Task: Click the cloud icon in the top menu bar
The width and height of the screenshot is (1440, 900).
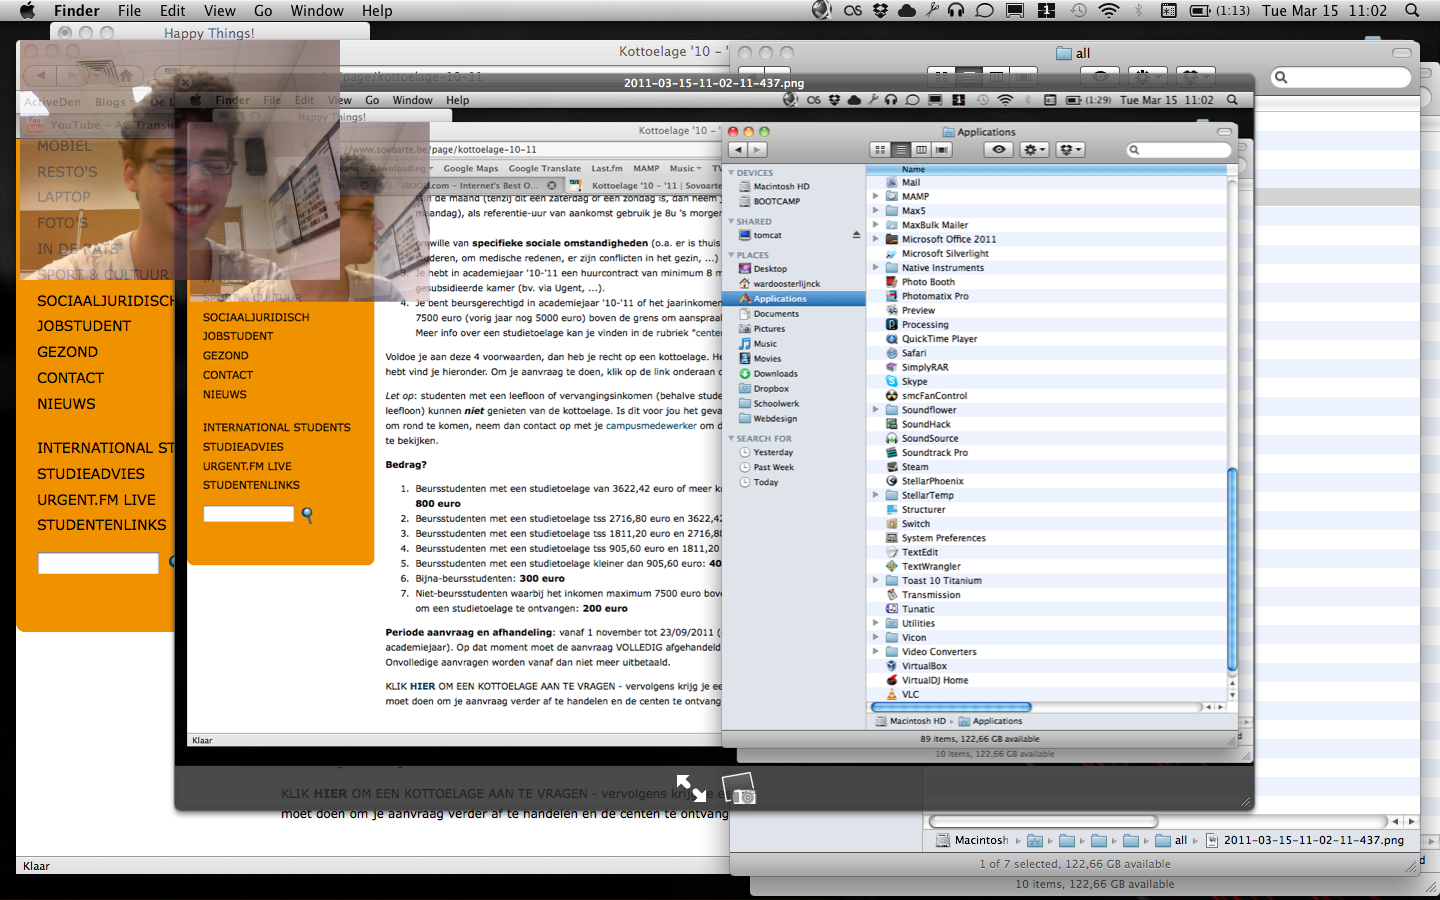Action: point(907,11)
